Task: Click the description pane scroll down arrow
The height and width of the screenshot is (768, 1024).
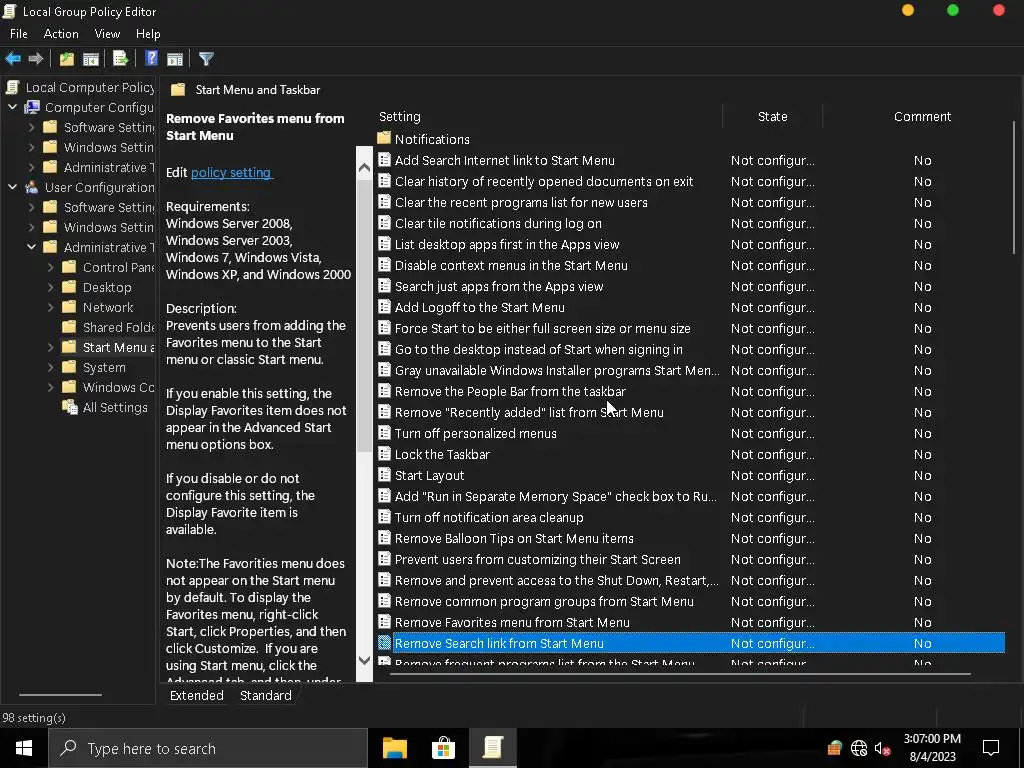Action: pos(364,660)
